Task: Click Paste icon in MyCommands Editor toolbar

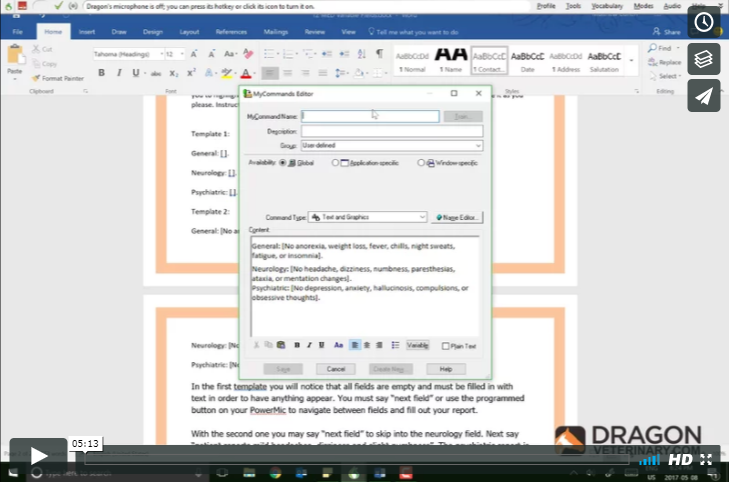Action: [281, 345]
